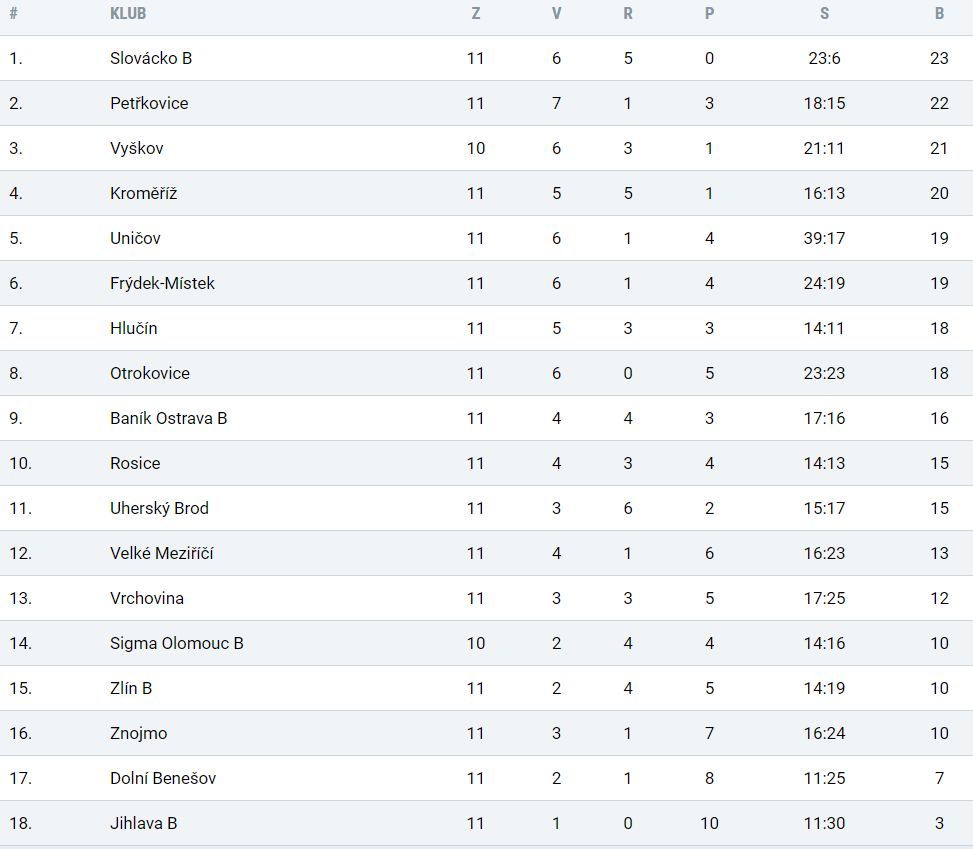Sort by the KLUB column header
Screen dimensions: 973x849
128,14
